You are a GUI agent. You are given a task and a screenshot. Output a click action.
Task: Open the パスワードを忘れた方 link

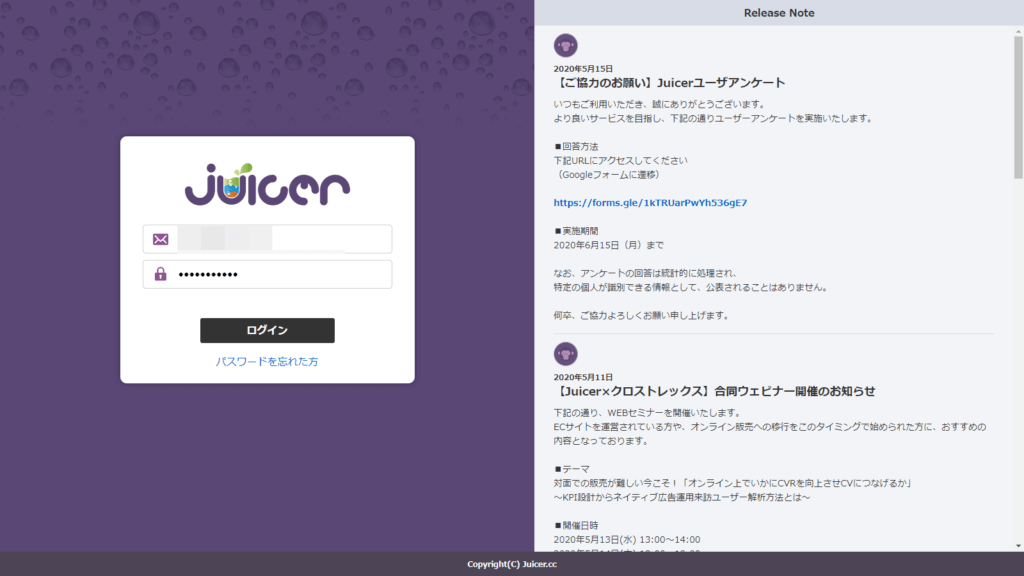click(267, 361)
